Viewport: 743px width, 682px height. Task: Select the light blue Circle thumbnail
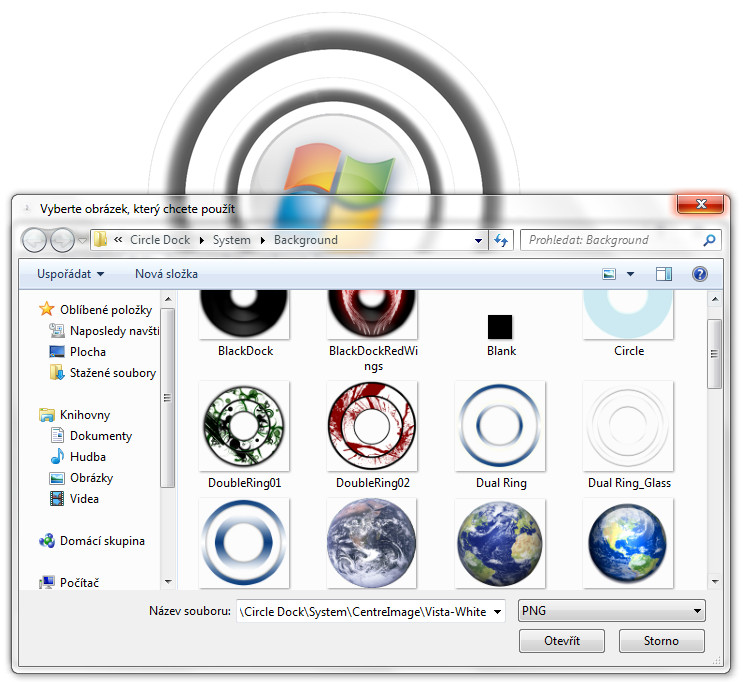[628, 315]
